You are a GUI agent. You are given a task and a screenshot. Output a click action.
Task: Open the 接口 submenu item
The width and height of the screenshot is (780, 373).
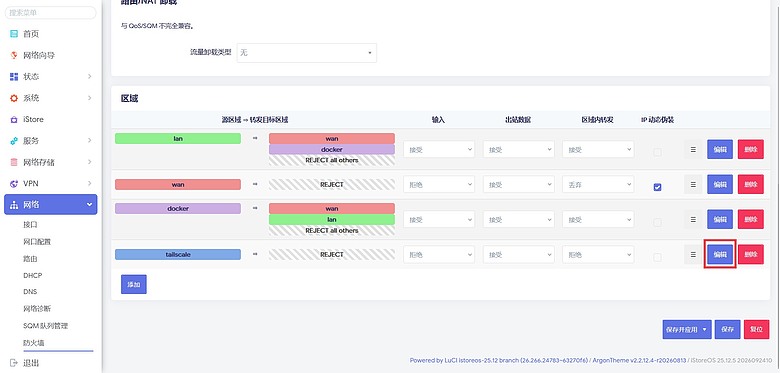pyautogui.click(x=30, y=224)
